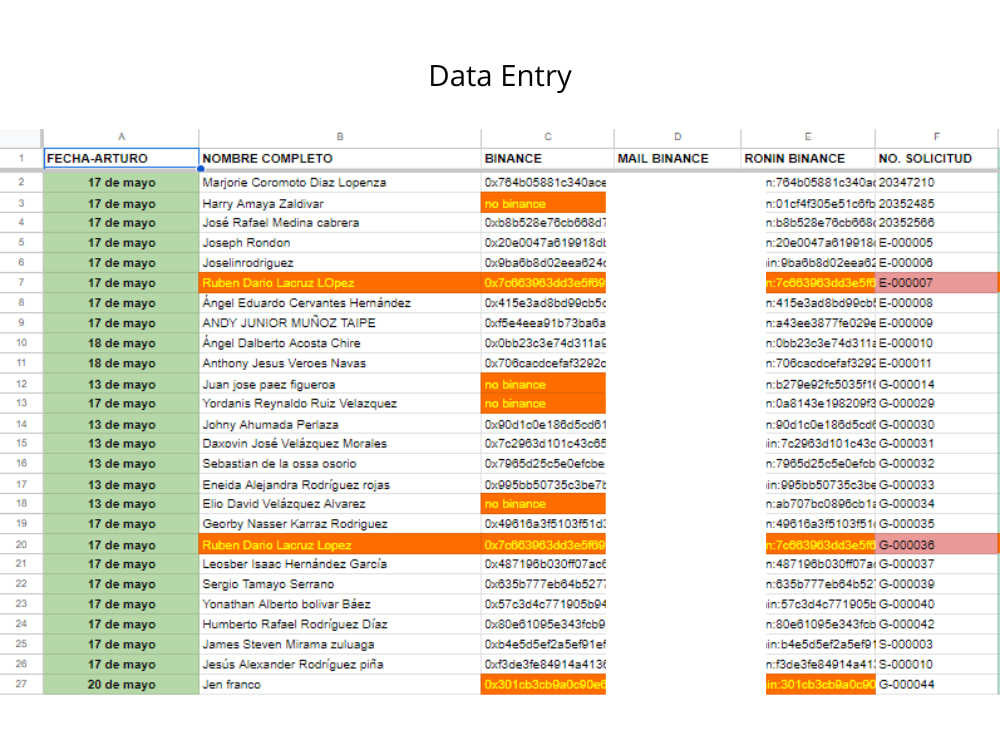Select column E header
This screenshot has height=750, width=1000.
pos(808,137)
